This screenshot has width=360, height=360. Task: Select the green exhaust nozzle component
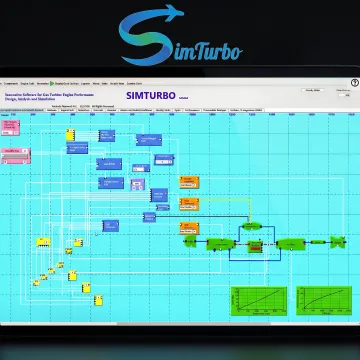click(338, 242)
